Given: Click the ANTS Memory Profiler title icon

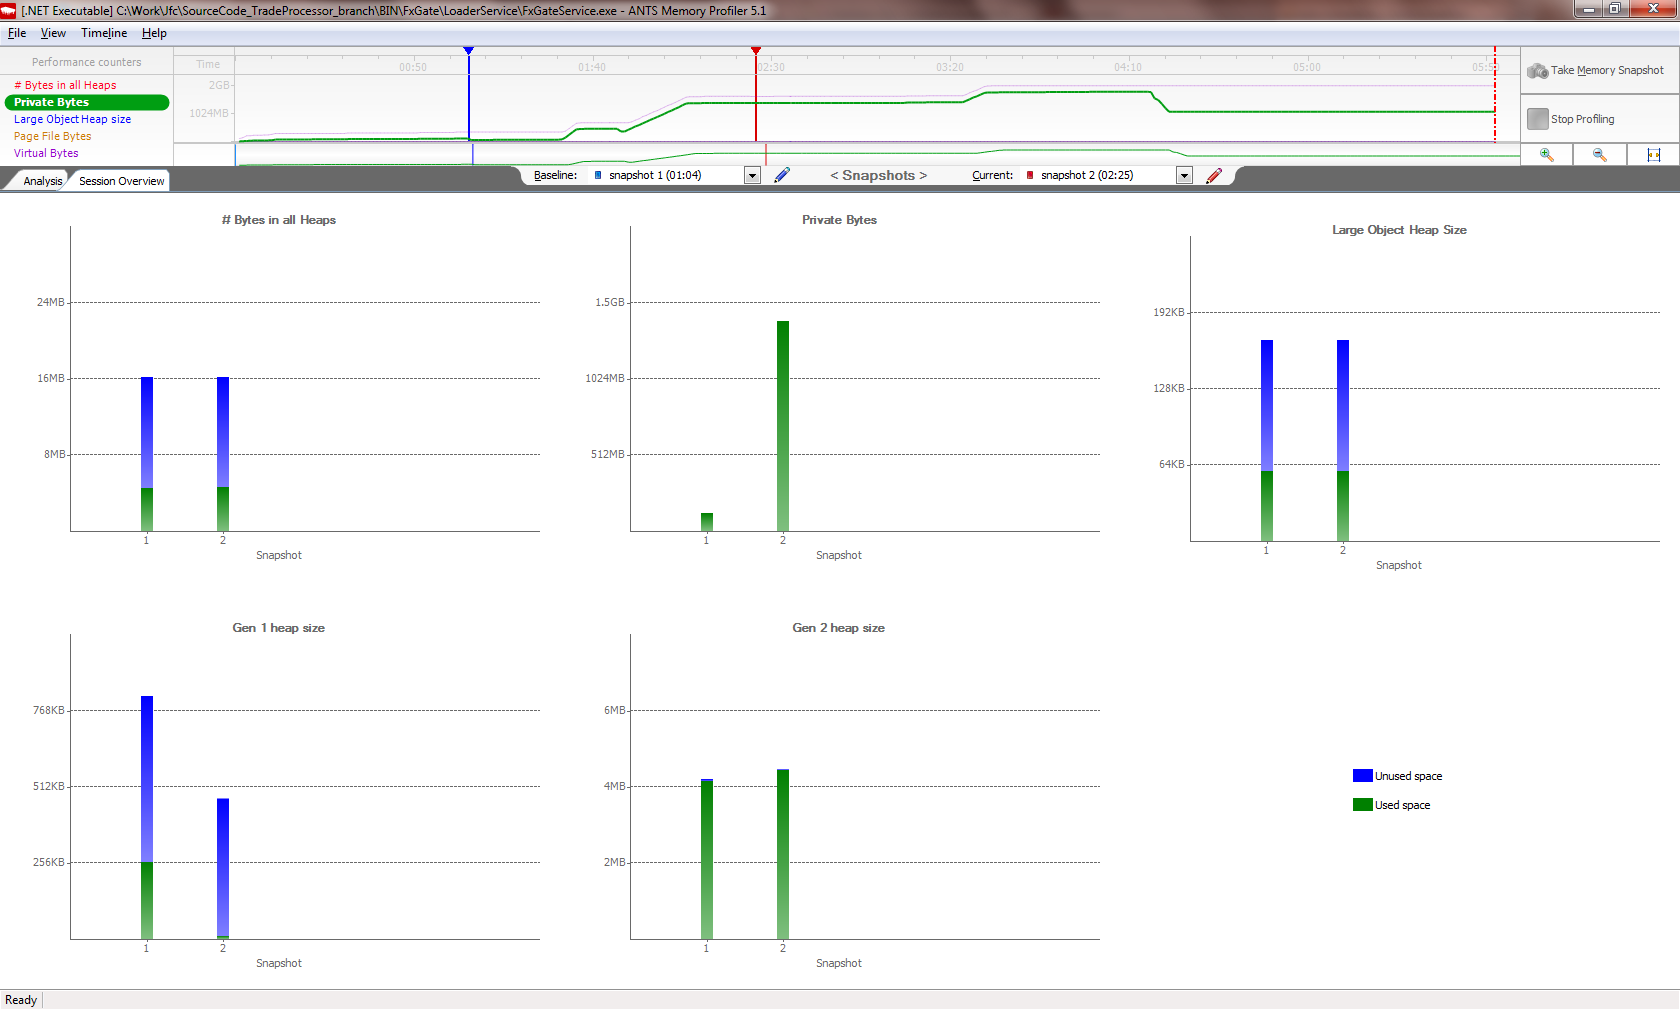Looking at the screenshot, I should (x=9, y=10).
